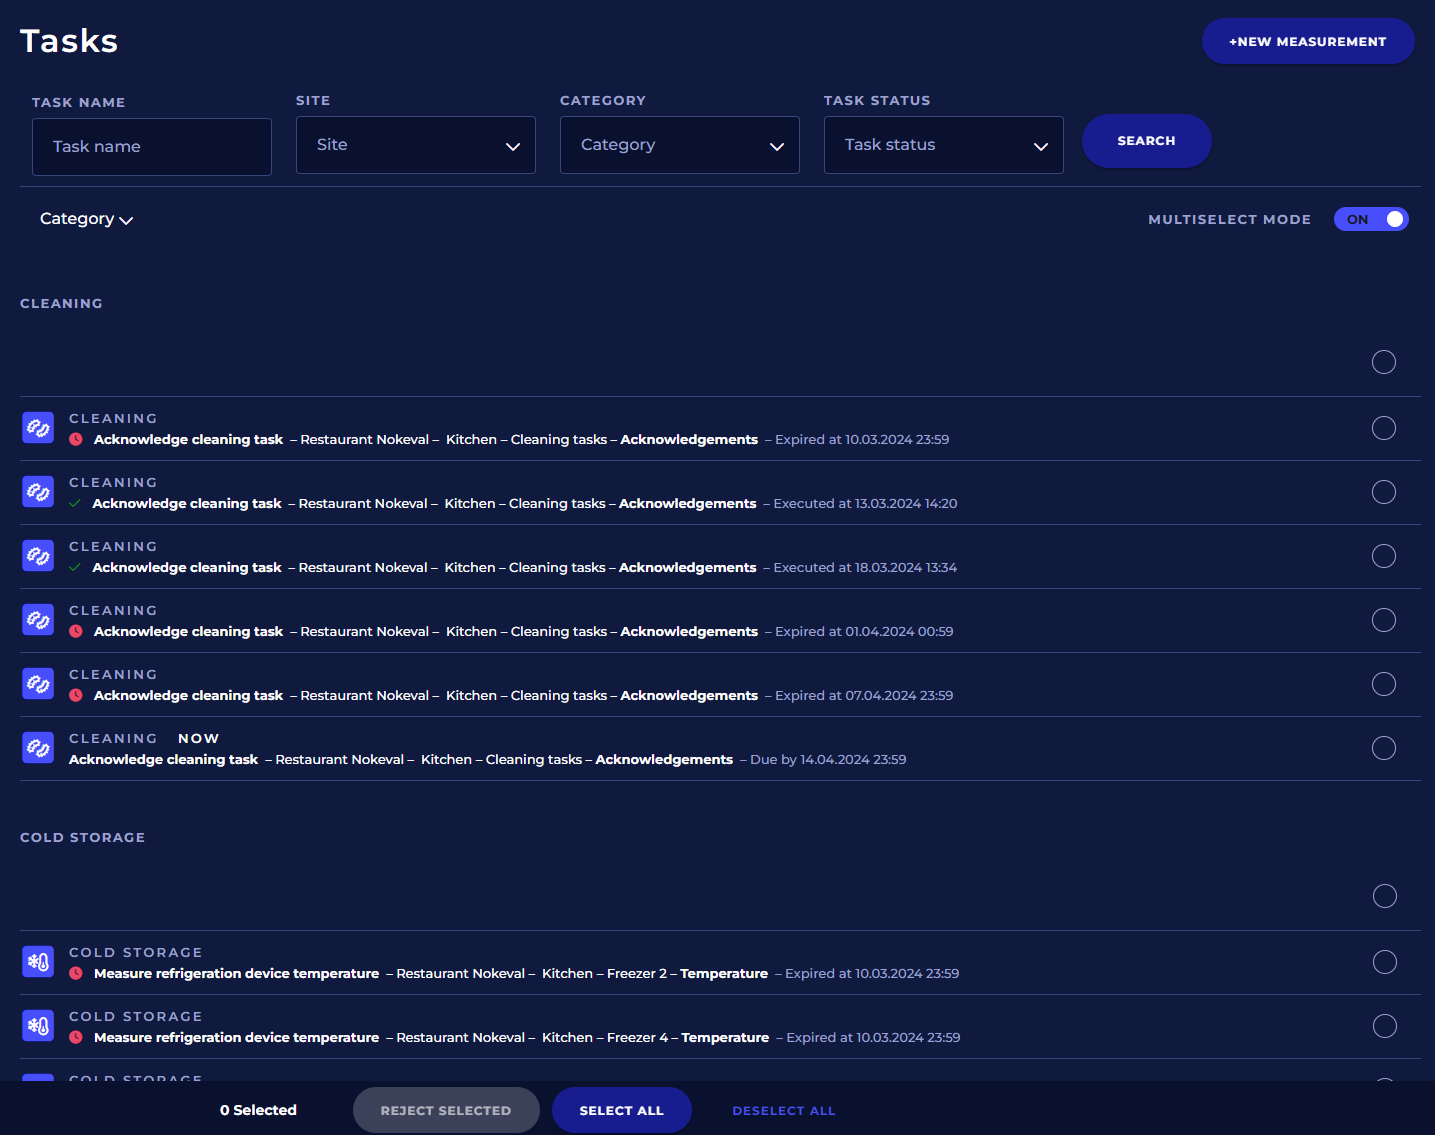Image resolution: width=1435 pixels, height=1135 pixels.
Task: Select all tasks in Cleaning group circle
Action: tap(1383, 362)
